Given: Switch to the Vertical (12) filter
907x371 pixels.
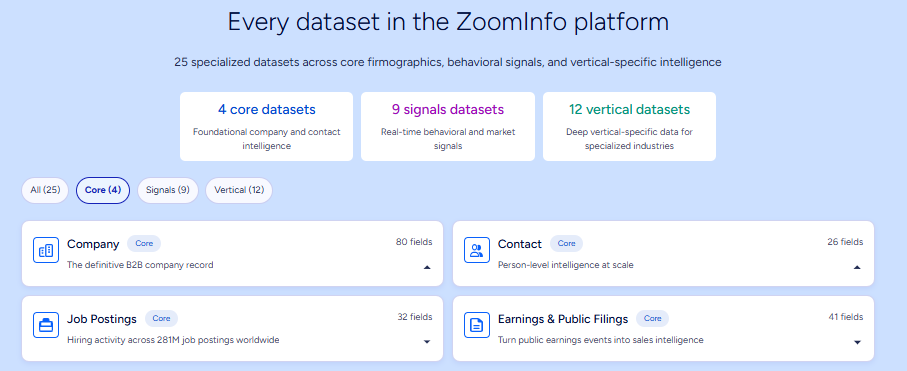Looking at the screenshot, I should (x=239, y=190).
